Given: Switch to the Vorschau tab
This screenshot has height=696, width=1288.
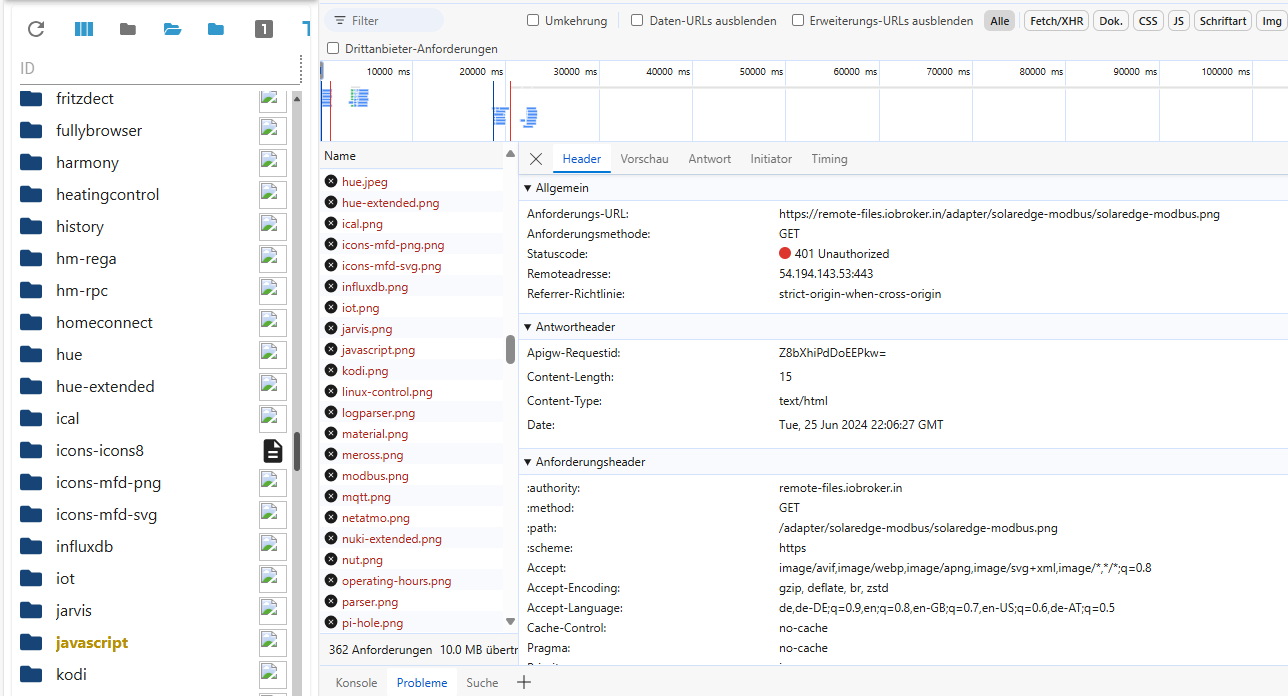Looking at the screenshot, I should (x=644, y=159).
